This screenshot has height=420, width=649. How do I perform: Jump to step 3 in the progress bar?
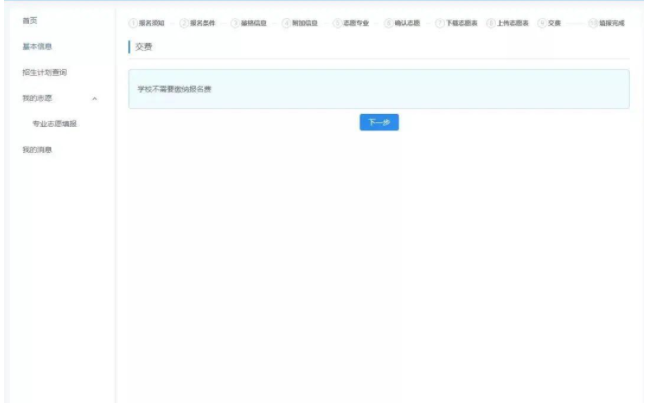point(249,23)
